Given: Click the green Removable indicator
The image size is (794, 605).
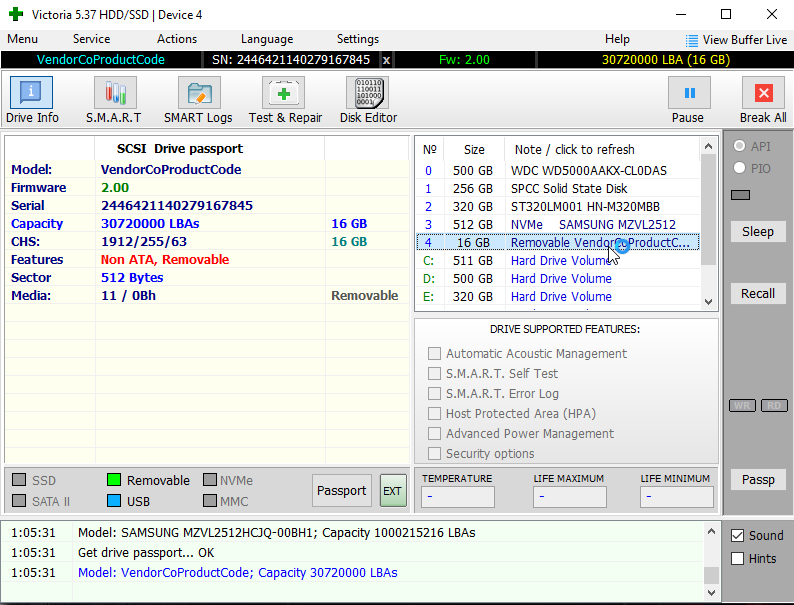Looking at the screenshot, I should click(114, 479).
